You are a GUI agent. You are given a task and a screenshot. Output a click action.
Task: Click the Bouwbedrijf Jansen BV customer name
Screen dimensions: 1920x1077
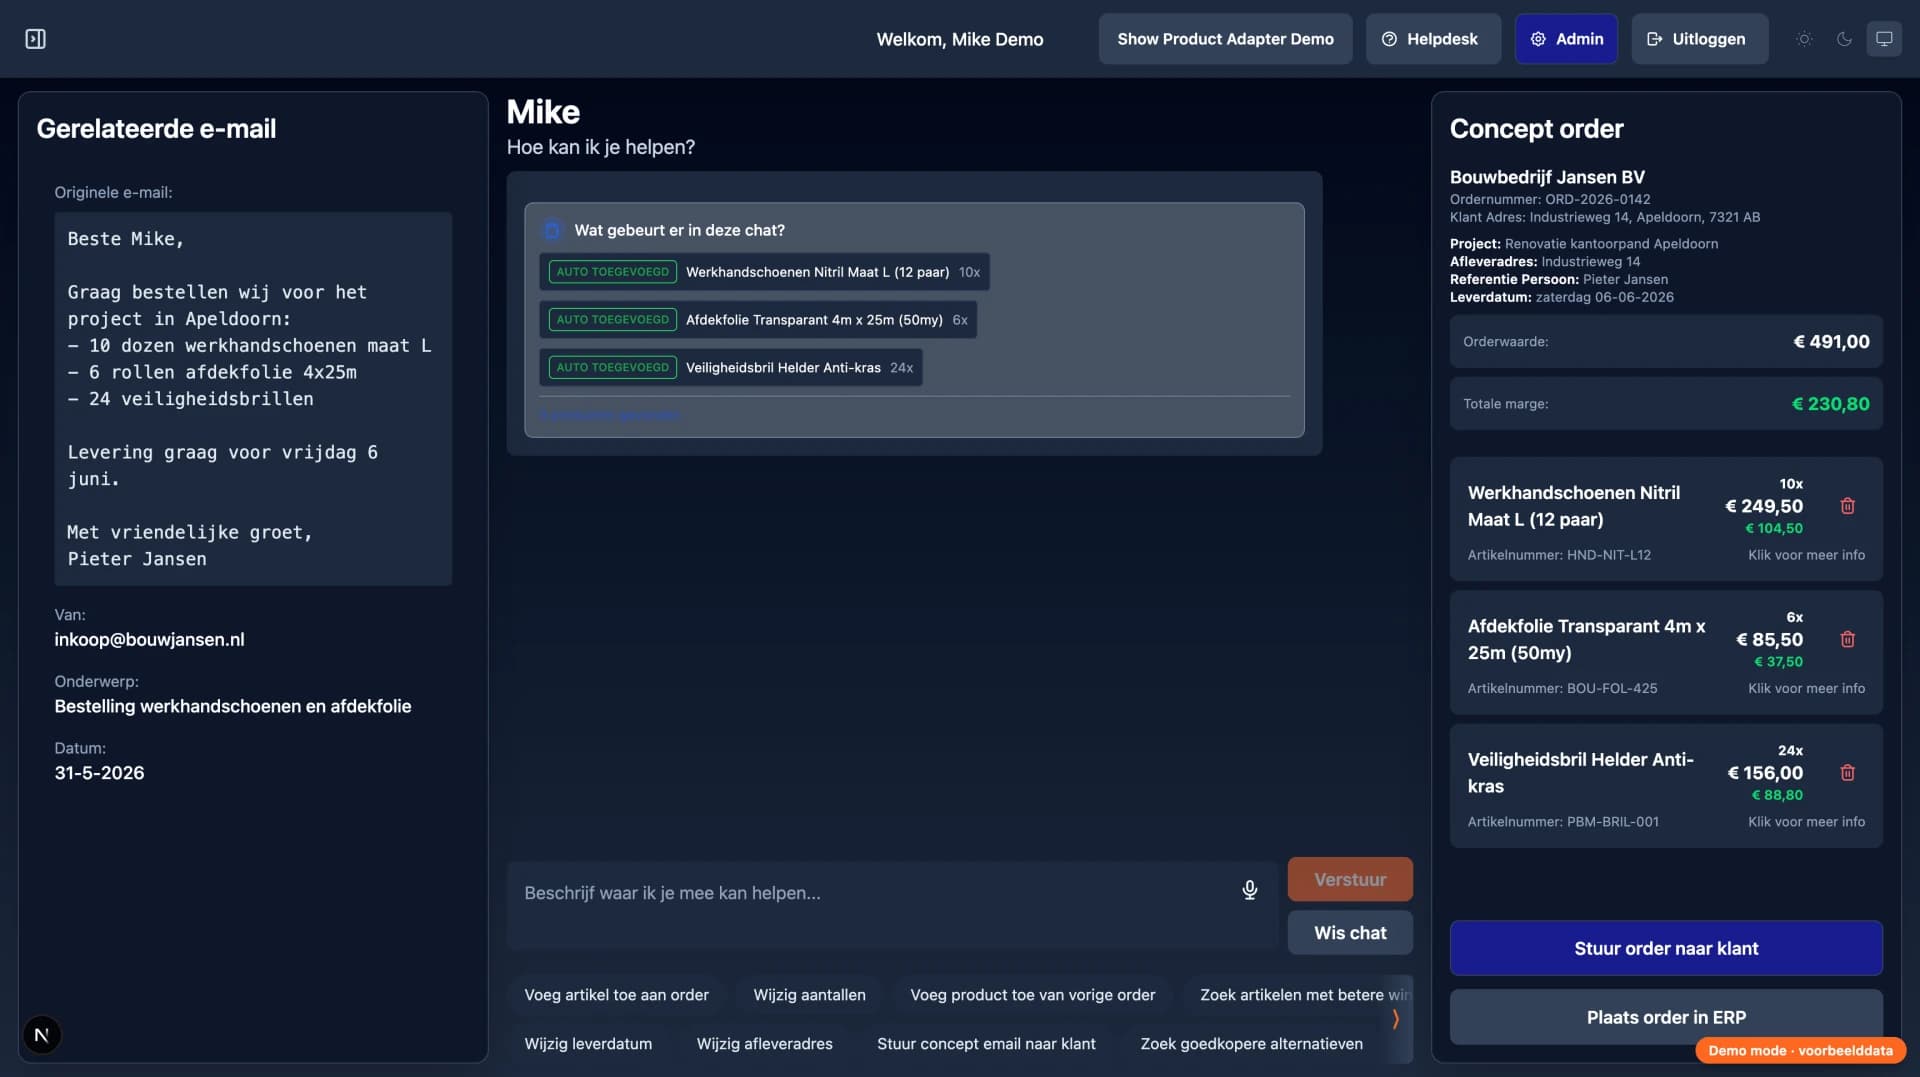click(x=1547, y=177)
